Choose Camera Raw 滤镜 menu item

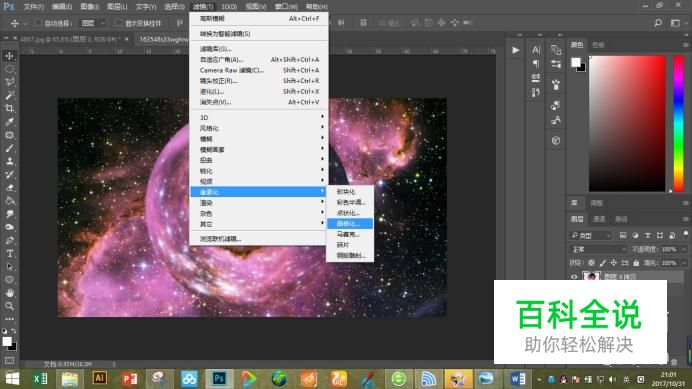point(259,70)
